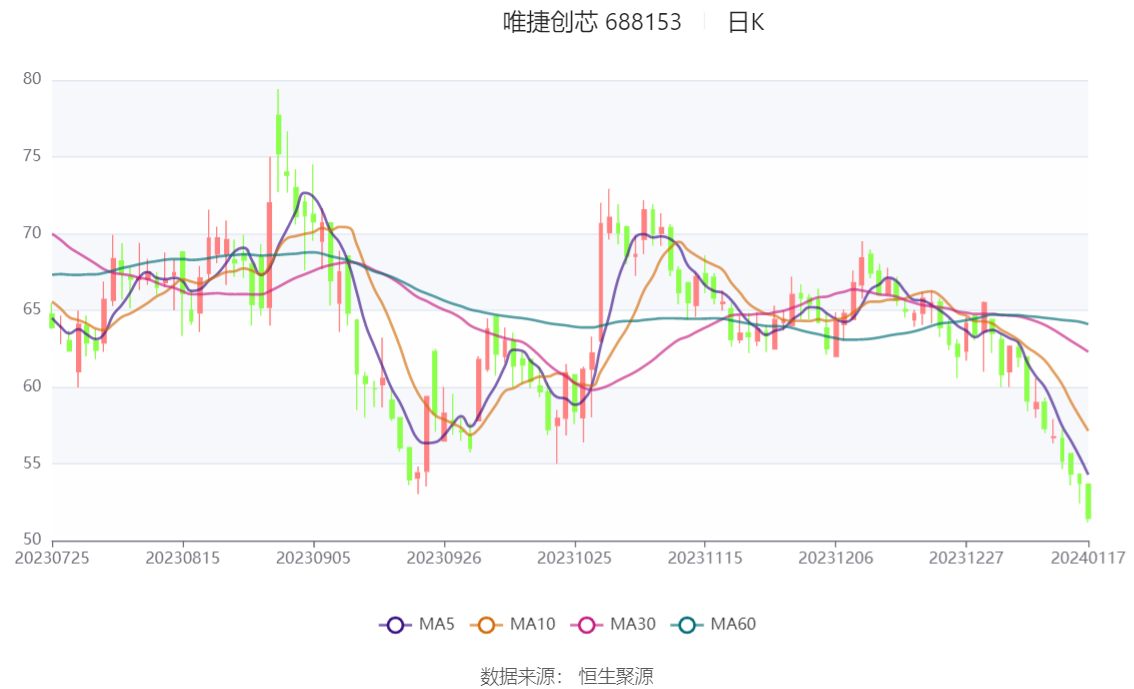Click the data source text 恒生聚源
This screenshot has width=1134, height=689.
pyautogui.click(x=615, y=677)
